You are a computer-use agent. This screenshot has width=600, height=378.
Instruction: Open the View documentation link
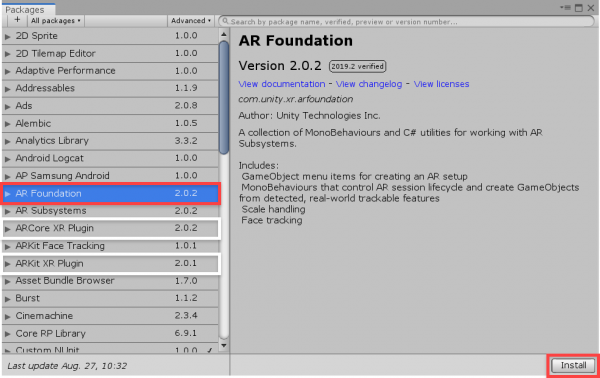(x=282, y=84)
